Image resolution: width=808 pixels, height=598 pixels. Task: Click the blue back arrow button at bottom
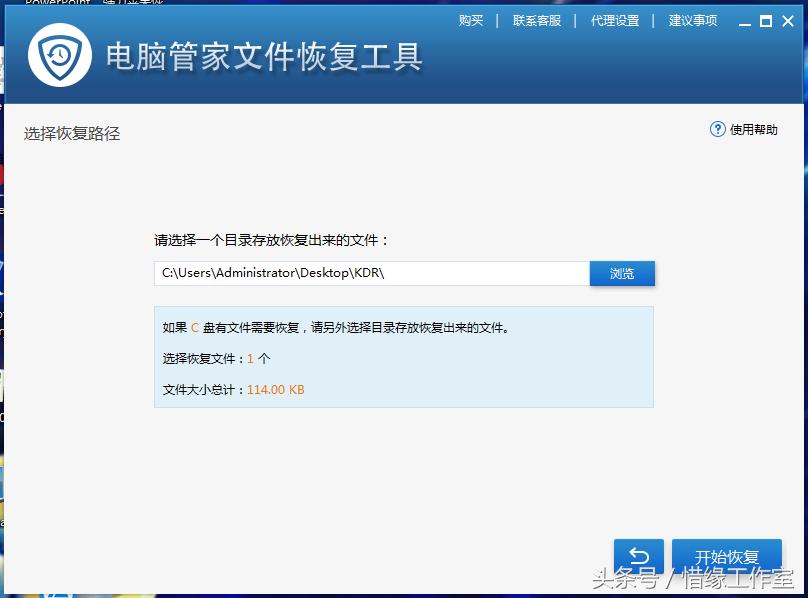click(x=638, y=556)
